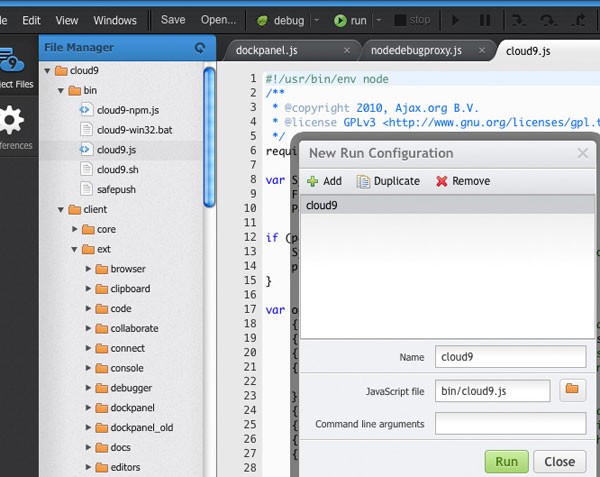Select cloud9 configuration in list

(x=448, y=205)
